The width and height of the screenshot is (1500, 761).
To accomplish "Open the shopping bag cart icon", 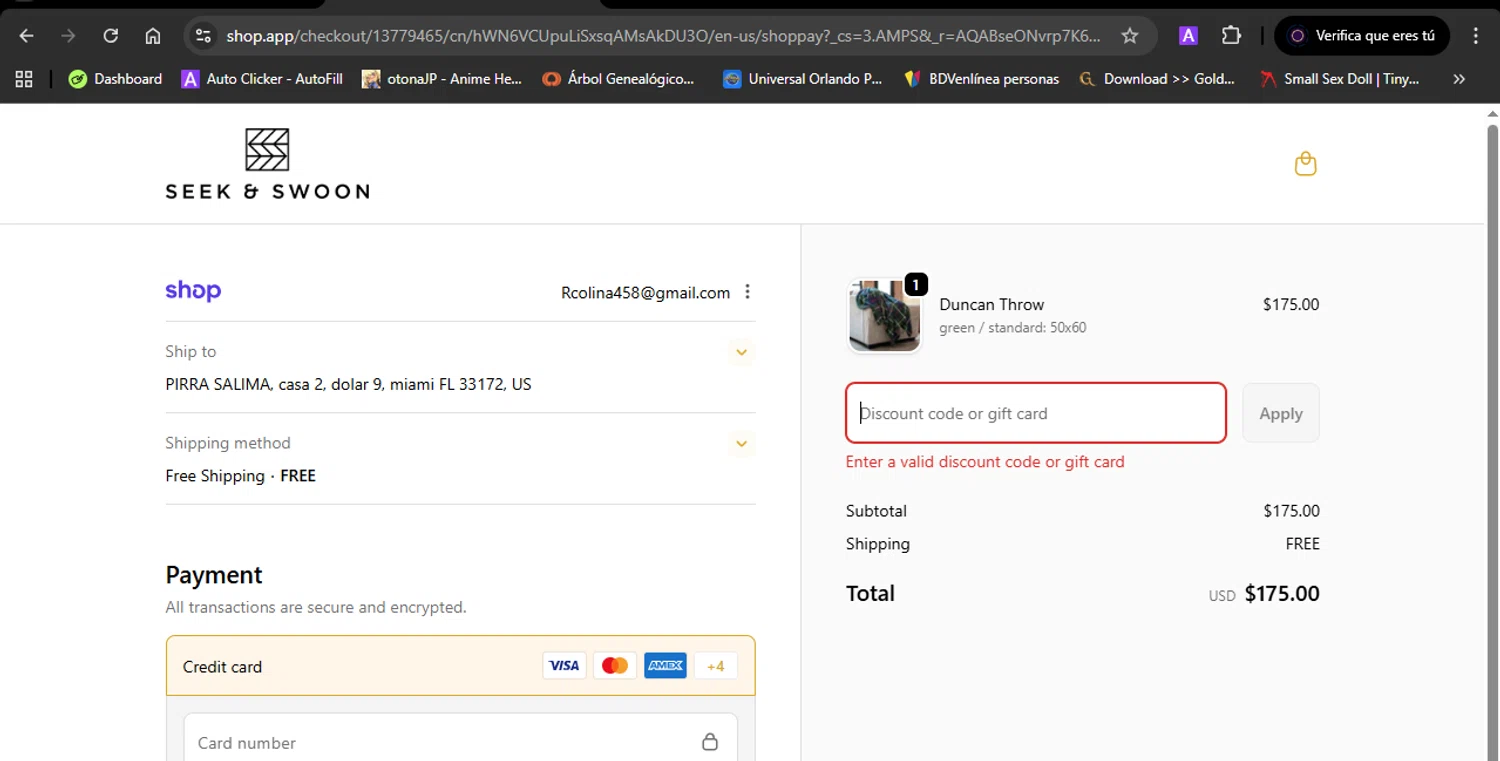I will pyautogui.click(x=1305, y=163).
